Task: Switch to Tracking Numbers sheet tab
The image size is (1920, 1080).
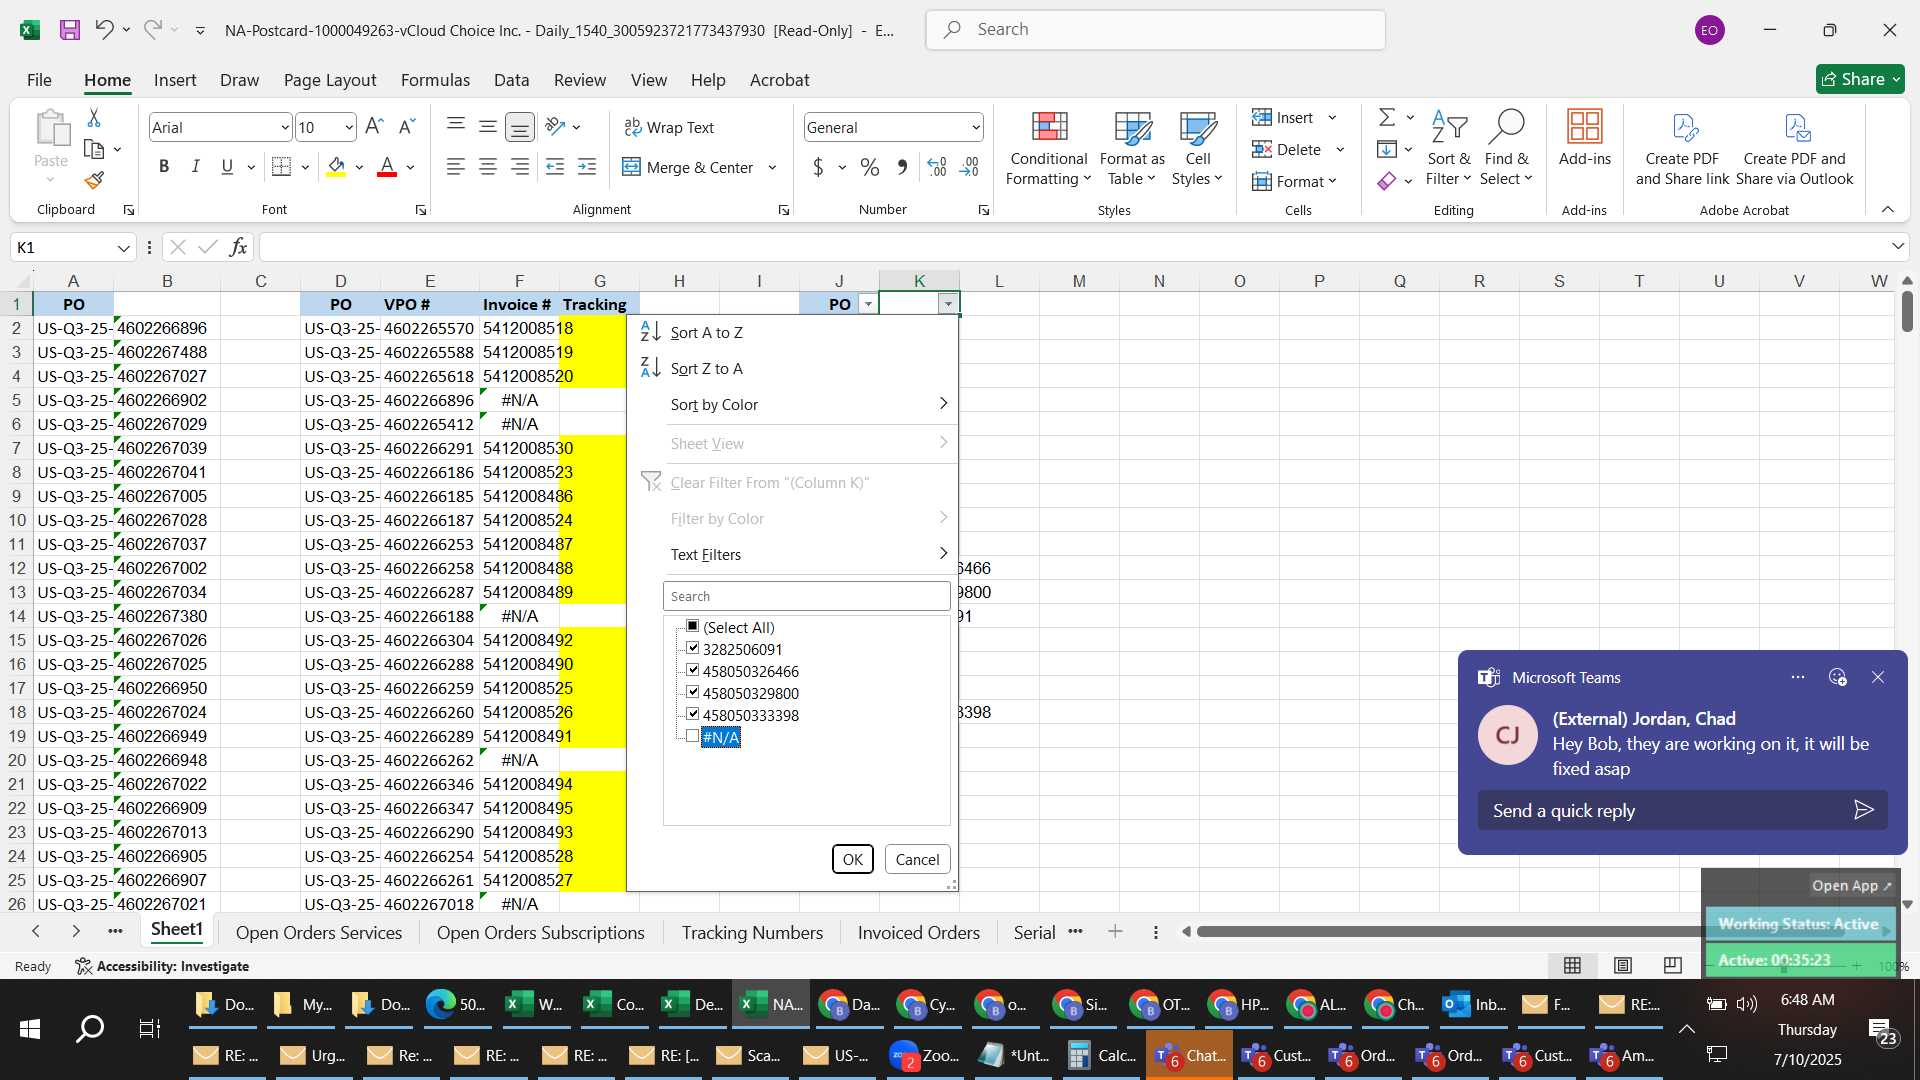Action: click(752, 932)
